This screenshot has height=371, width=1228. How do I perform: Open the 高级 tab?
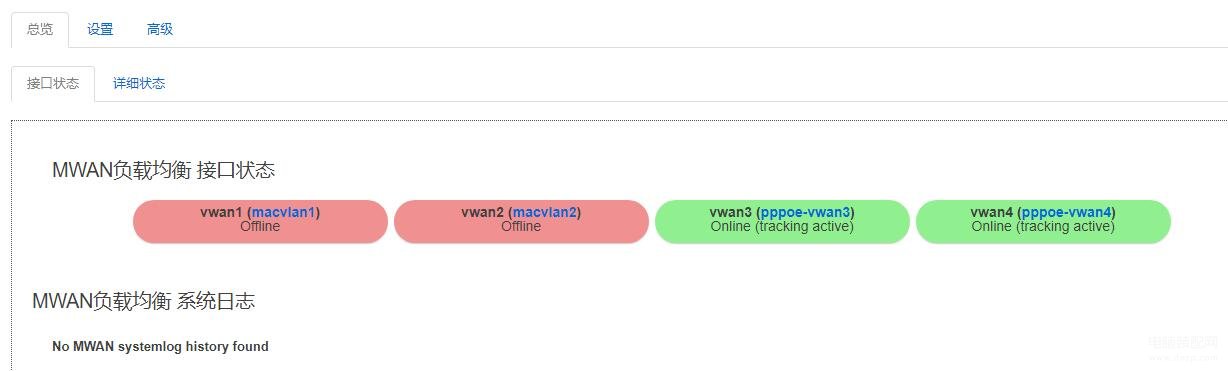tap(160, 29)
